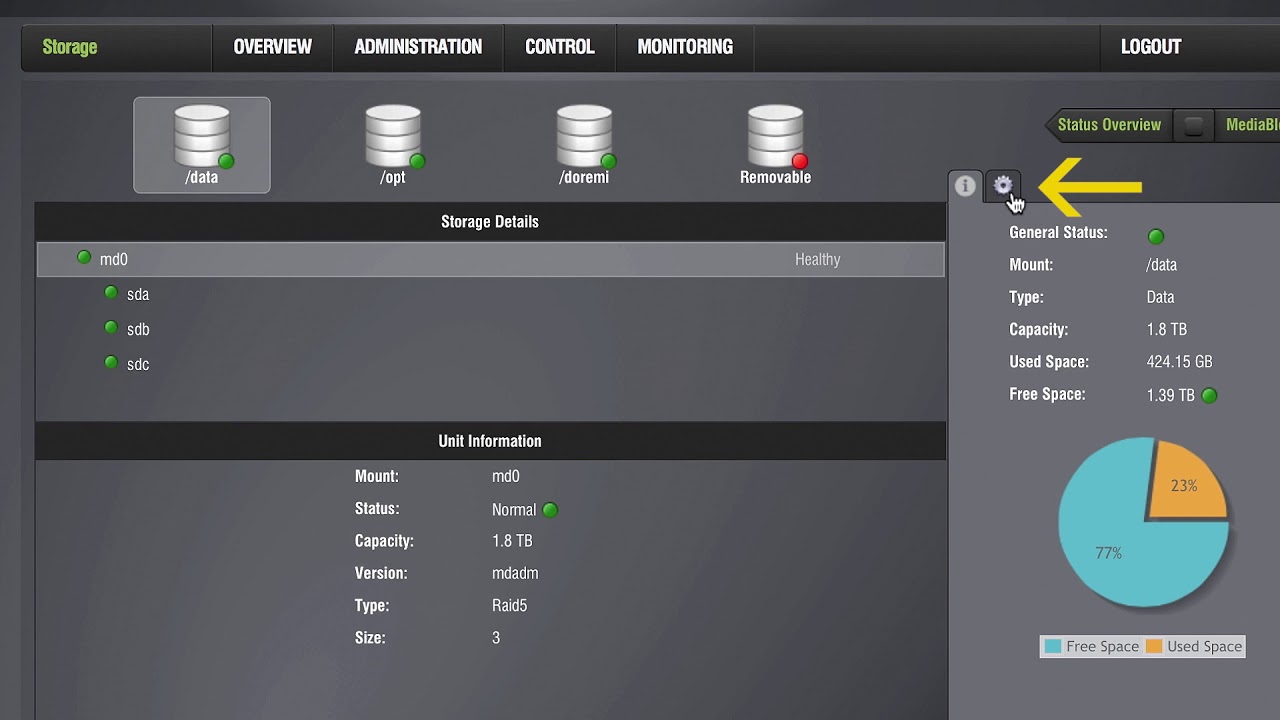
Task: Click the 1.8 TB value in Unit Information
Action: tap(512, 541)
